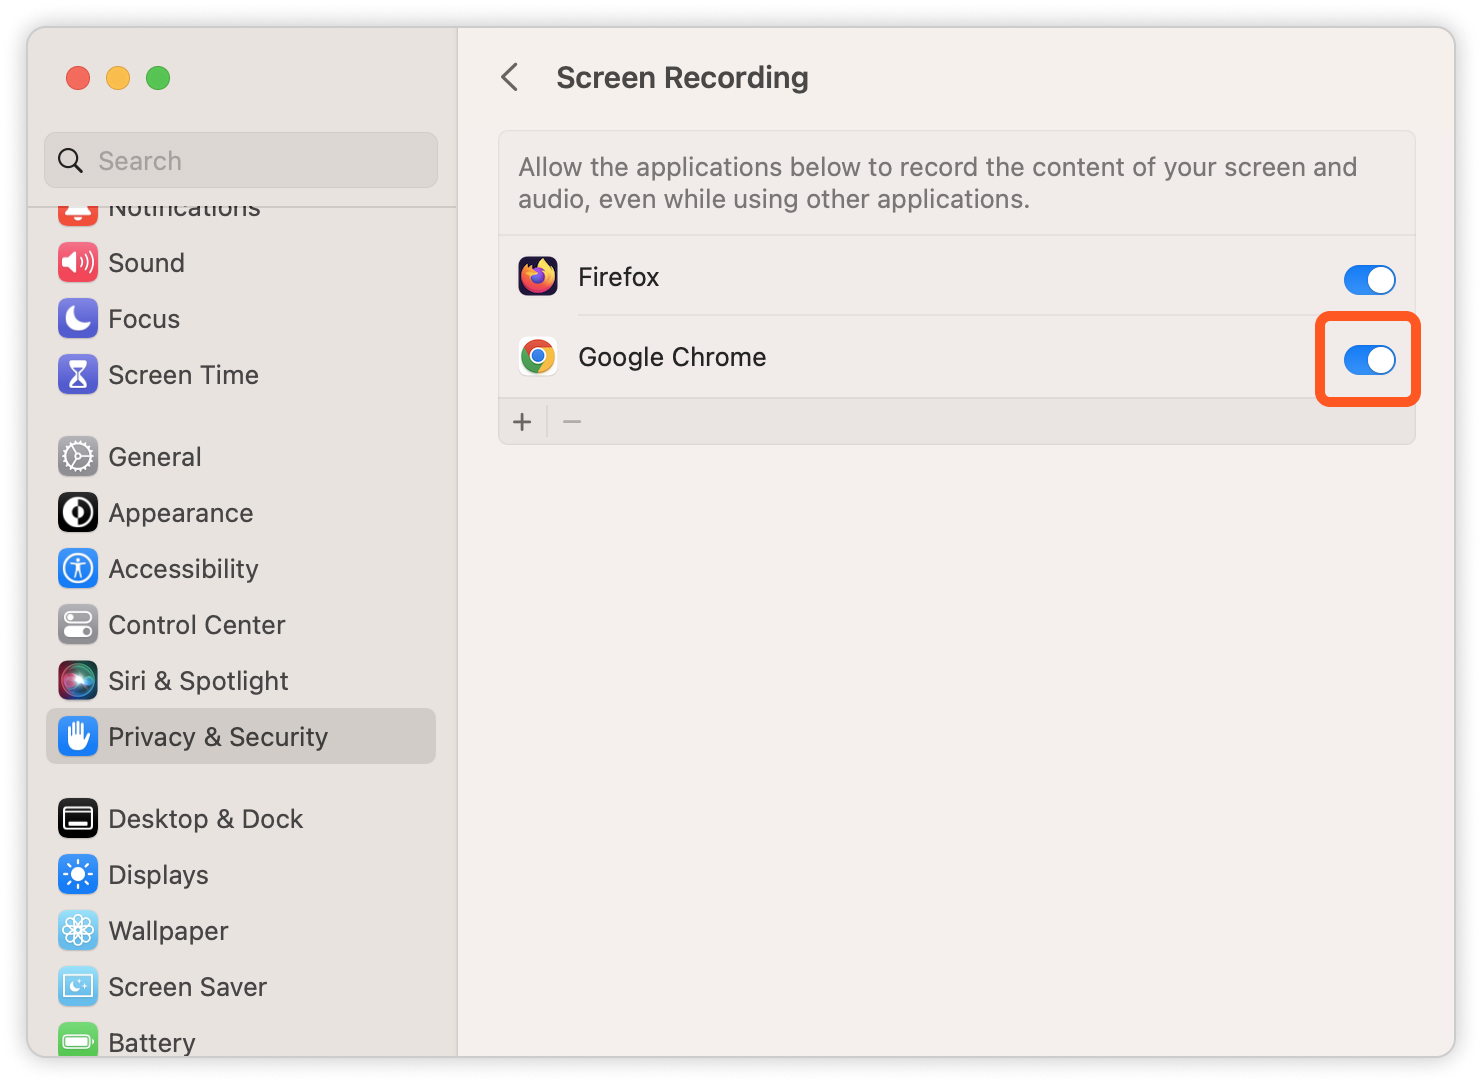Screen dimensions: 1482x1084
Task: Click the Screen Recording page title
Action: point(682,78)
